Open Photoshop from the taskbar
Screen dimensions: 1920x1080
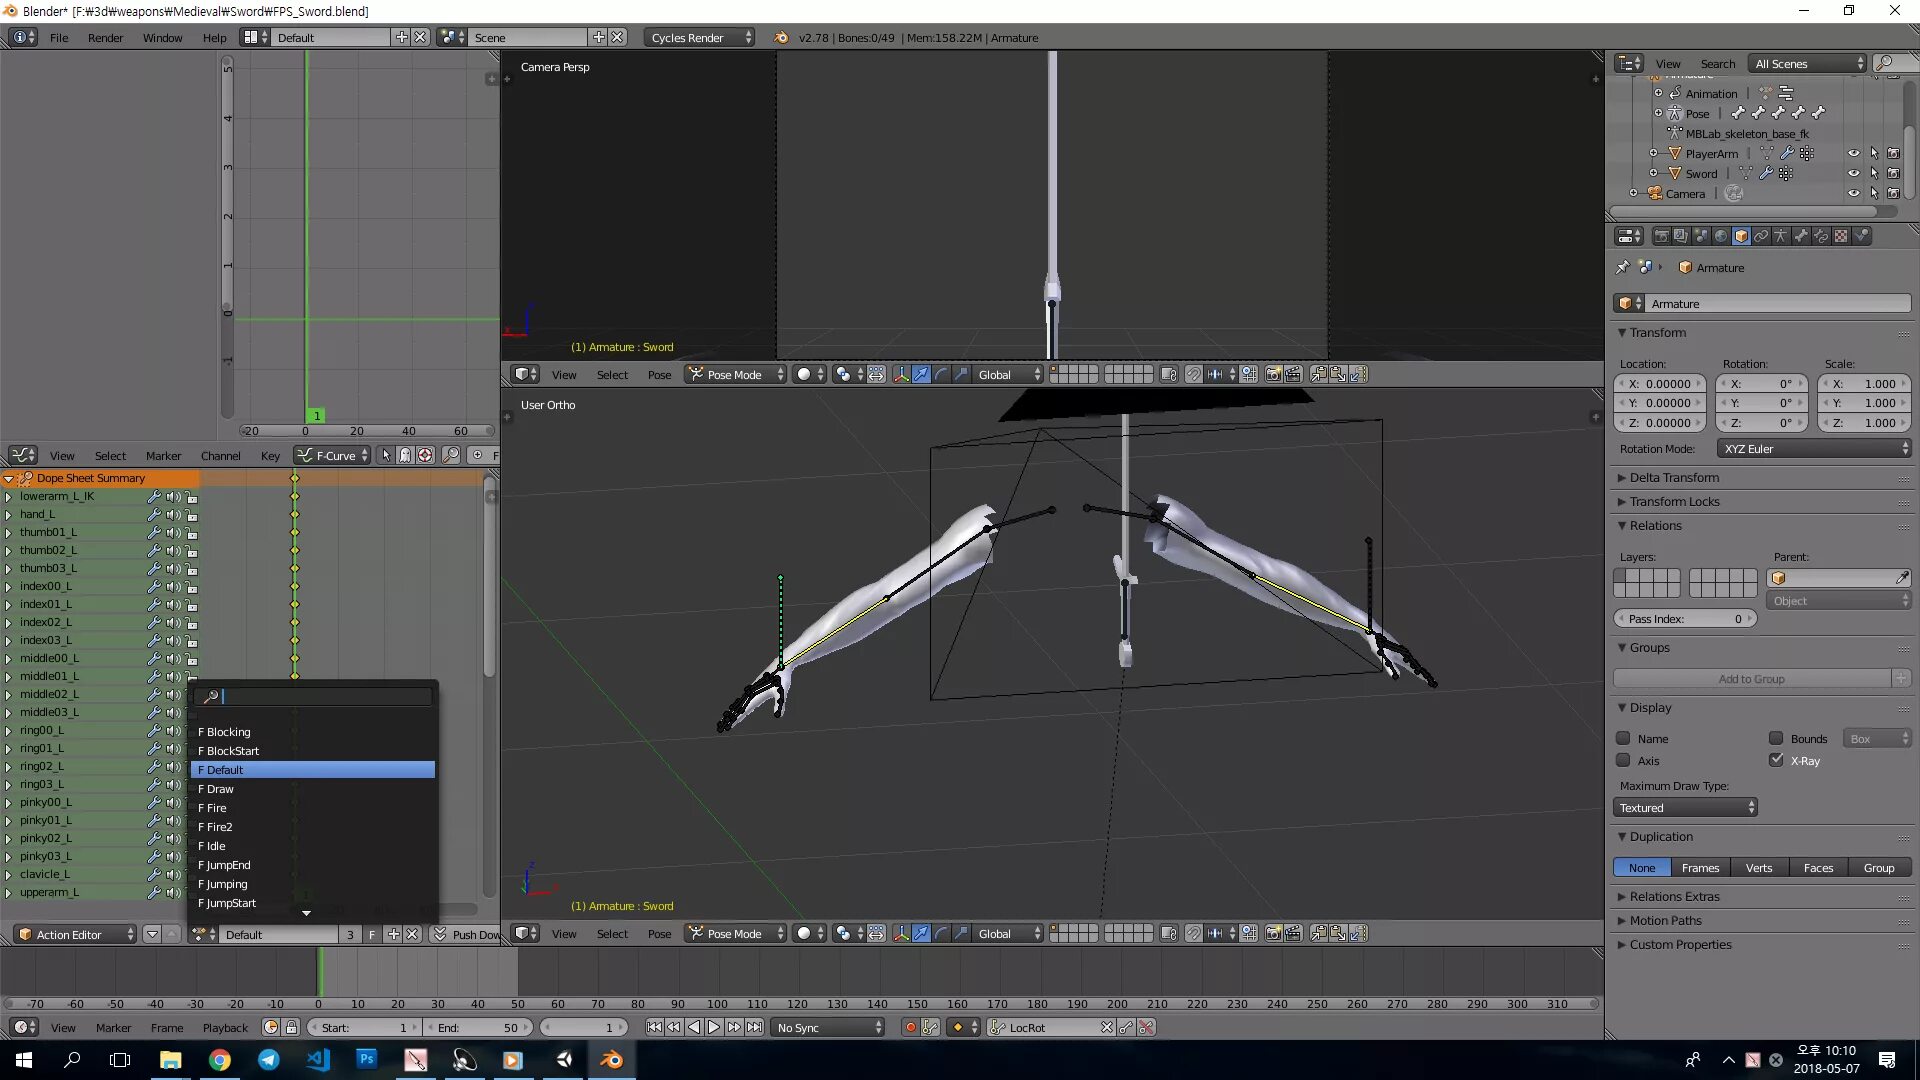point(367,1060)
